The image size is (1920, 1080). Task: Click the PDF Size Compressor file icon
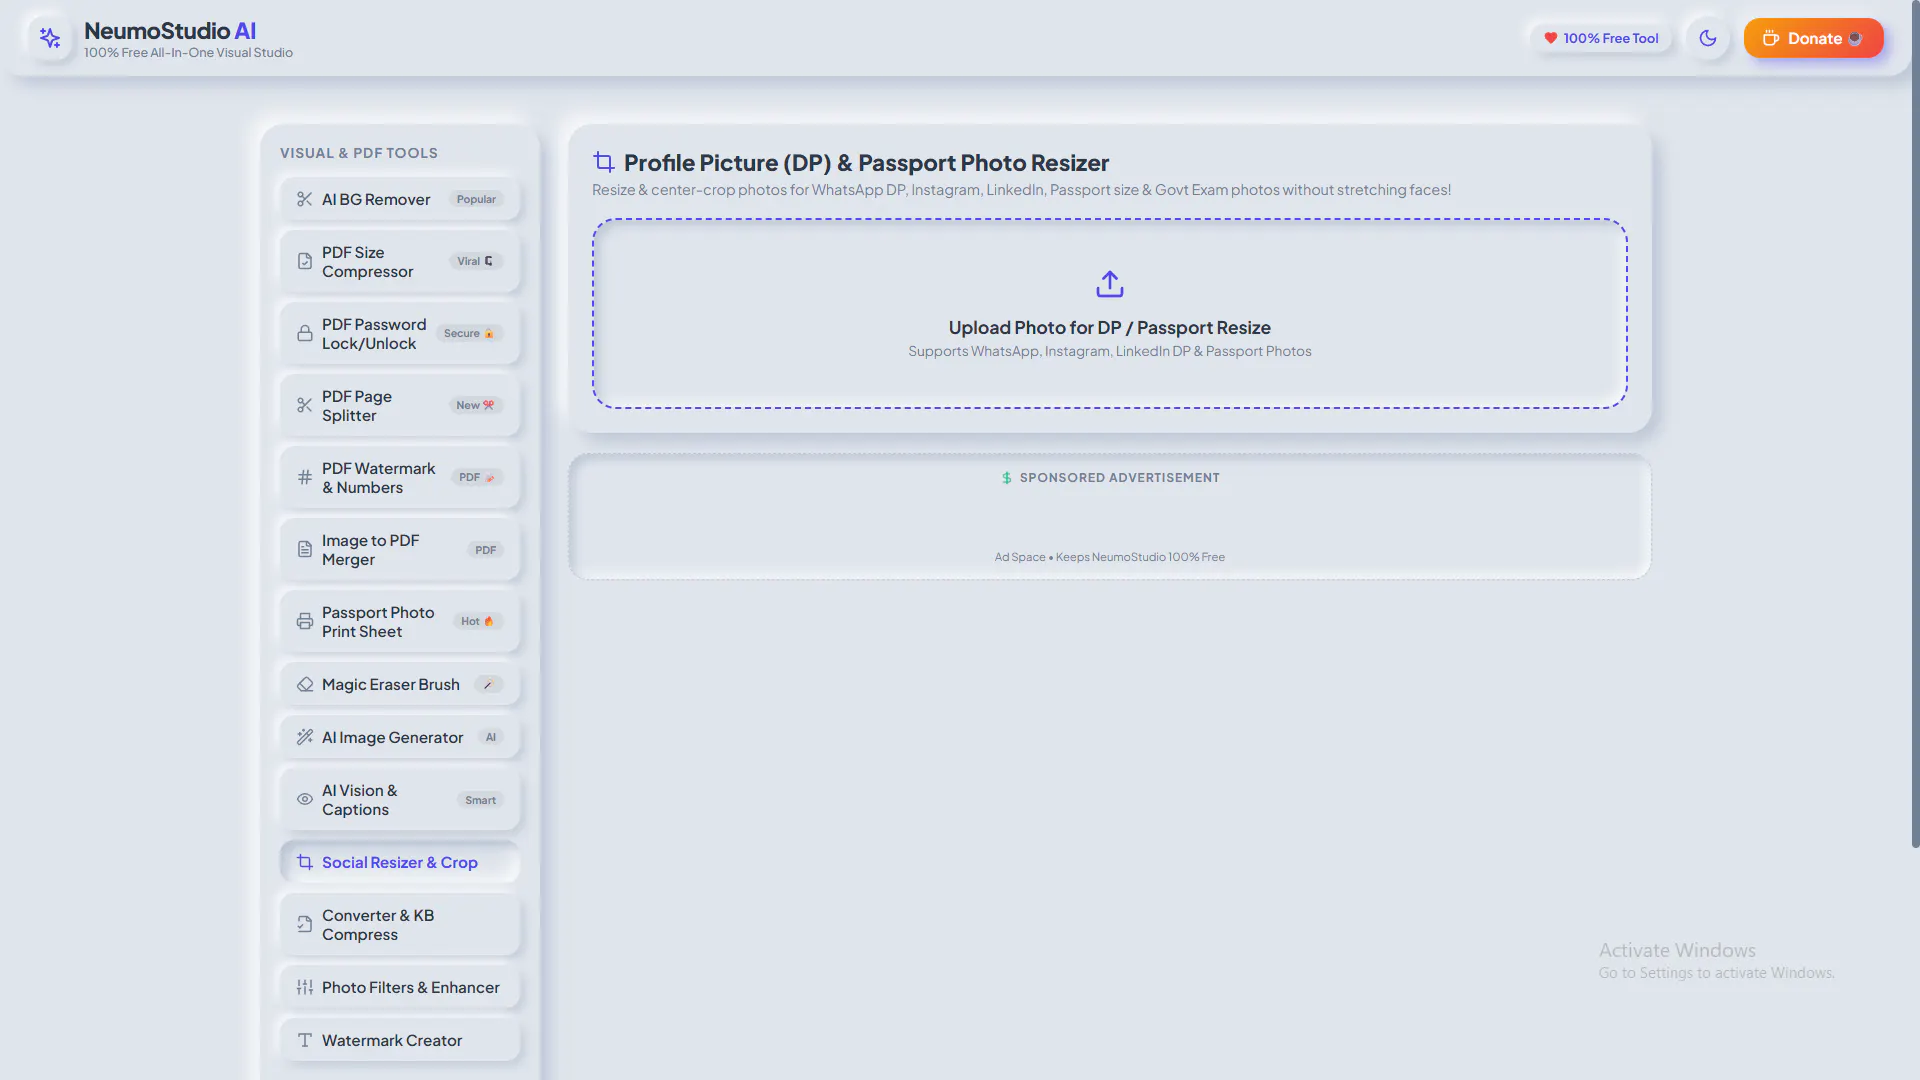pos(305,261)
